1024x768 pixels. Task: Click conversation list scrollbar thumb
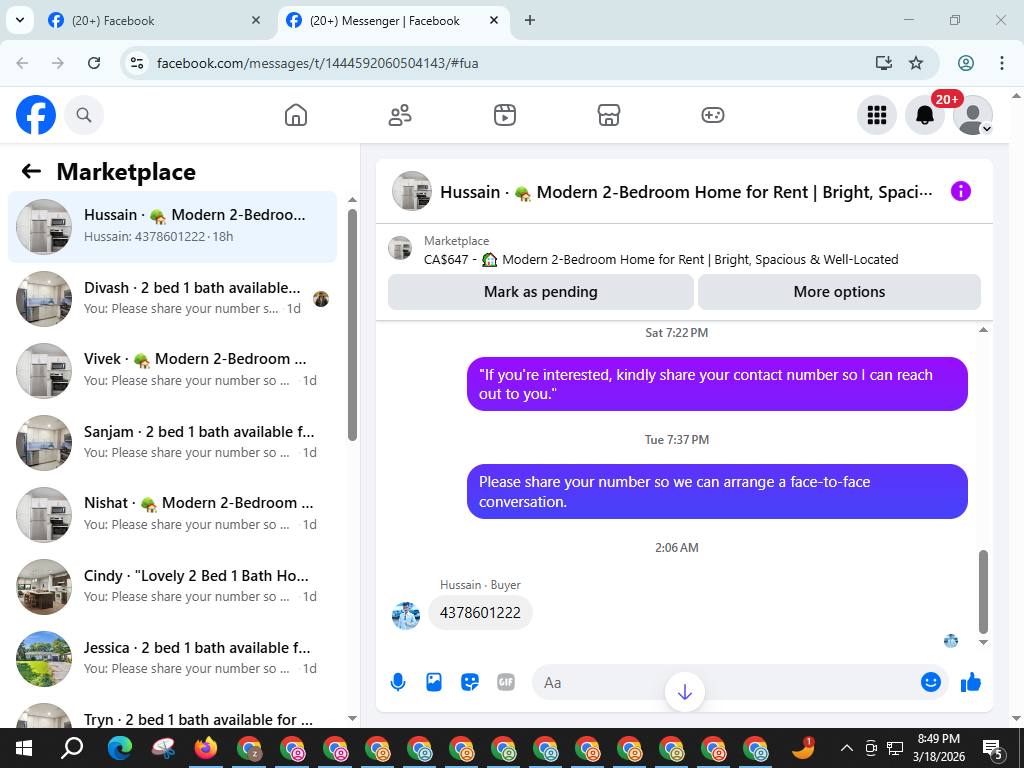[x=353, y=325]
